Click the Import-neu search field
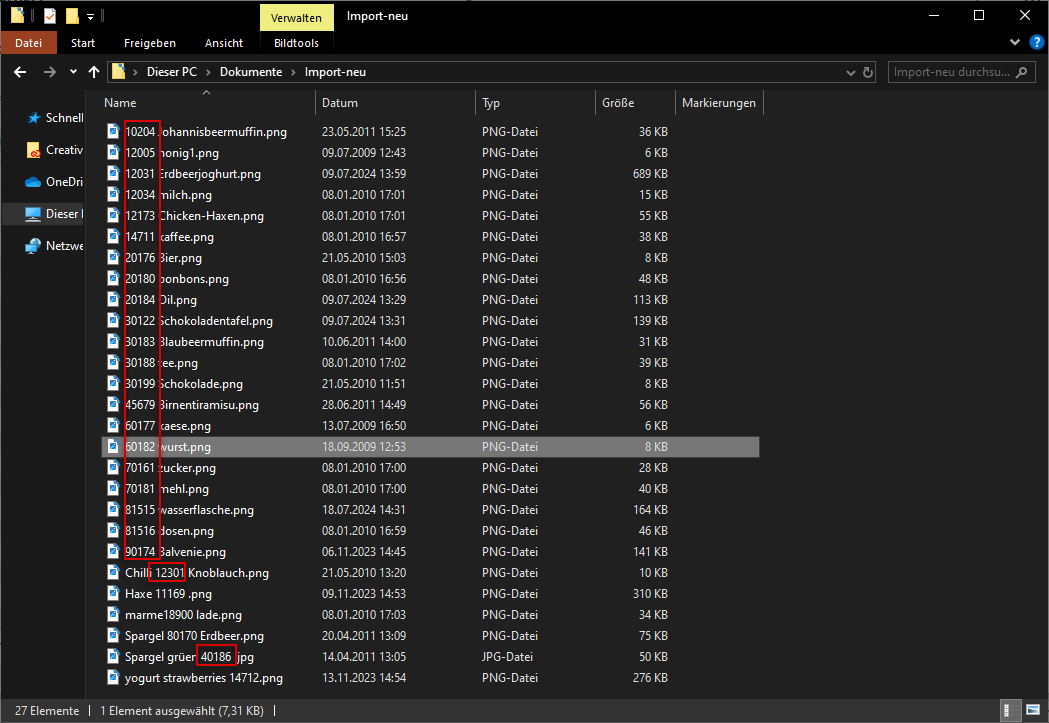 [950, 72]
